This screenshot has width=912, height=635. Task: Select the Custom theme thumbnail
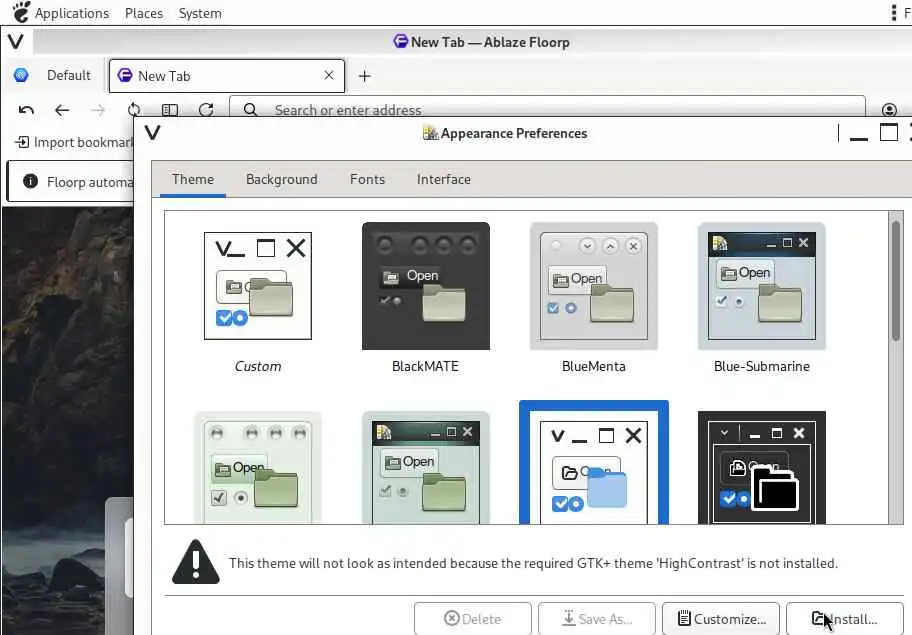pyautogui.click(x=258, y=286)
